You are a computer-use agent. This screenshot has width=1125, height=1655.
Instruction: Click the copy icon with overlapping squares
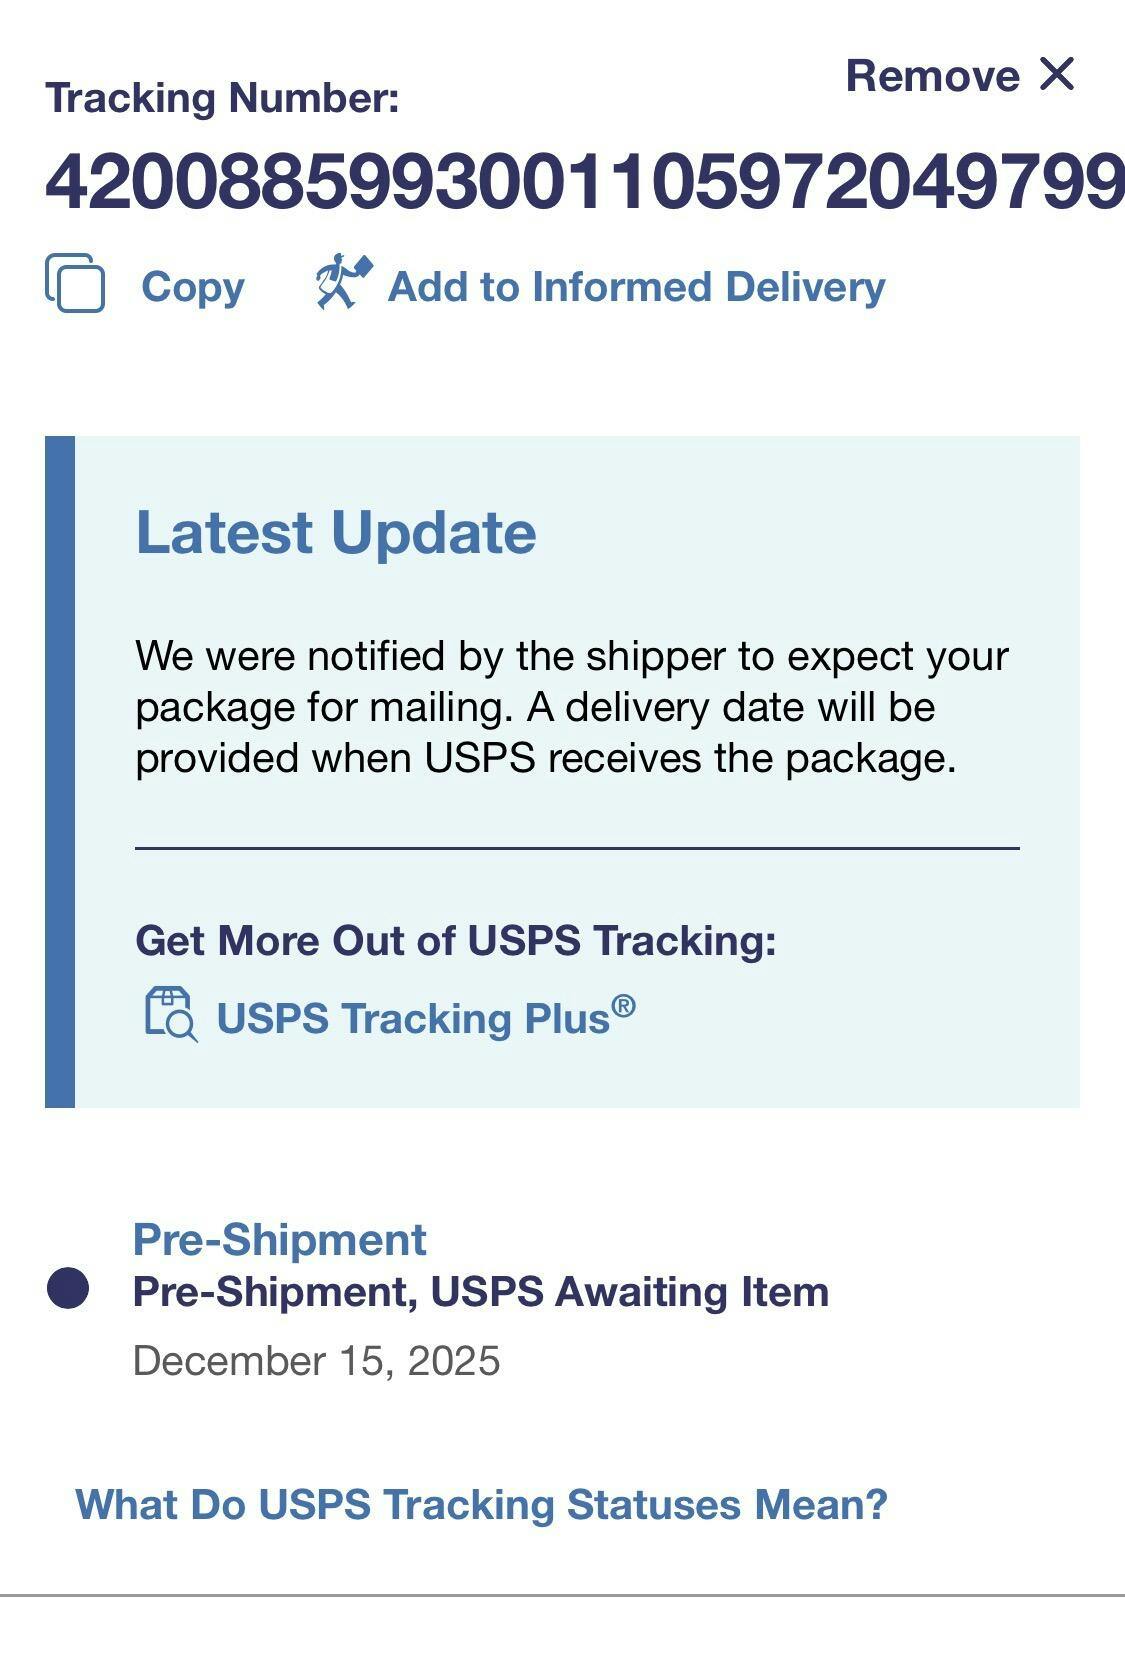(75, 284)
